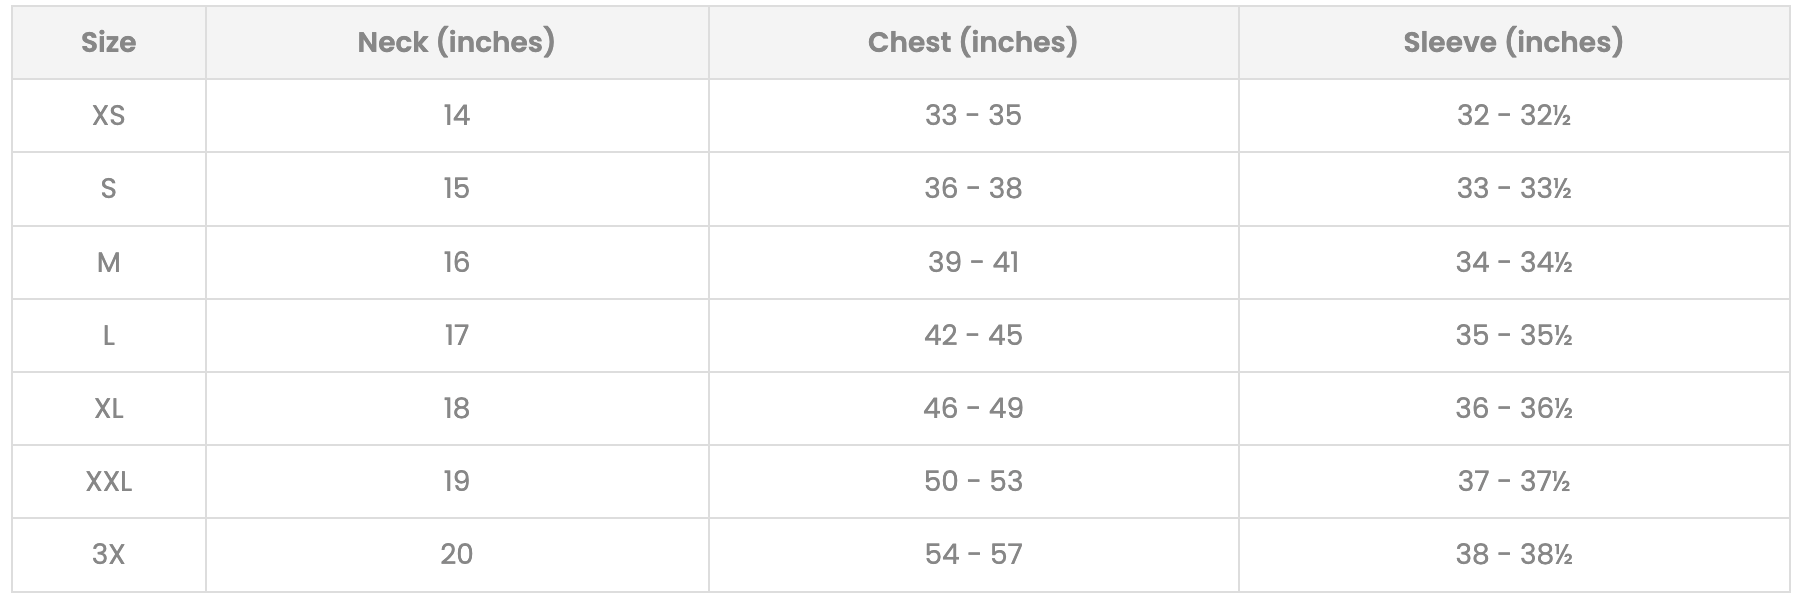Click neck measurement 20 cell
The image size is (1802, 600).
[456, 554]
